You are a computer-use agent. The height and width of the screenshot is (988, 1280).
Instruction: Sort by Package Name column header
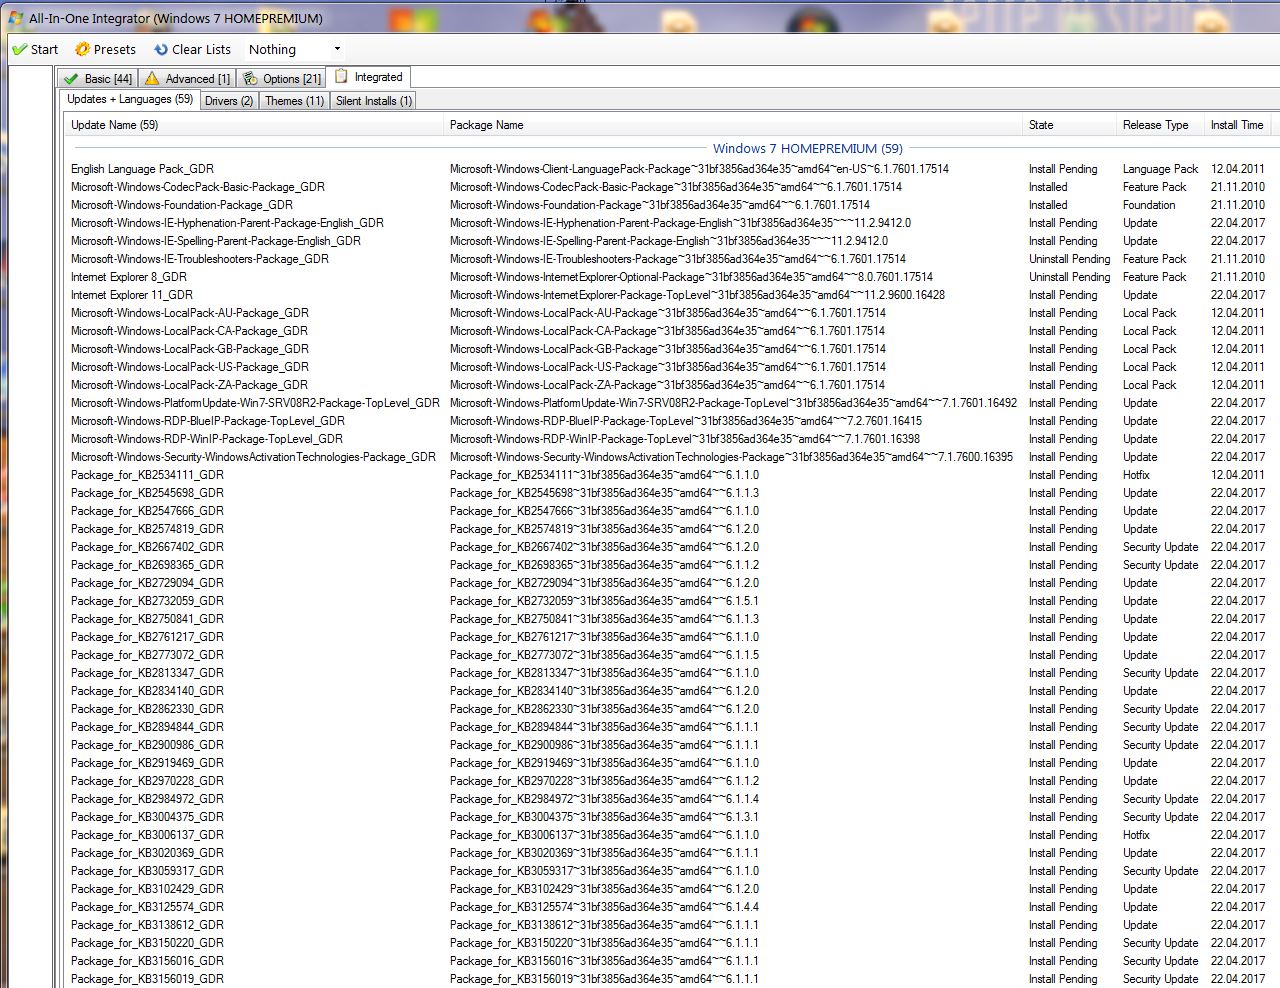click(733, 125)
